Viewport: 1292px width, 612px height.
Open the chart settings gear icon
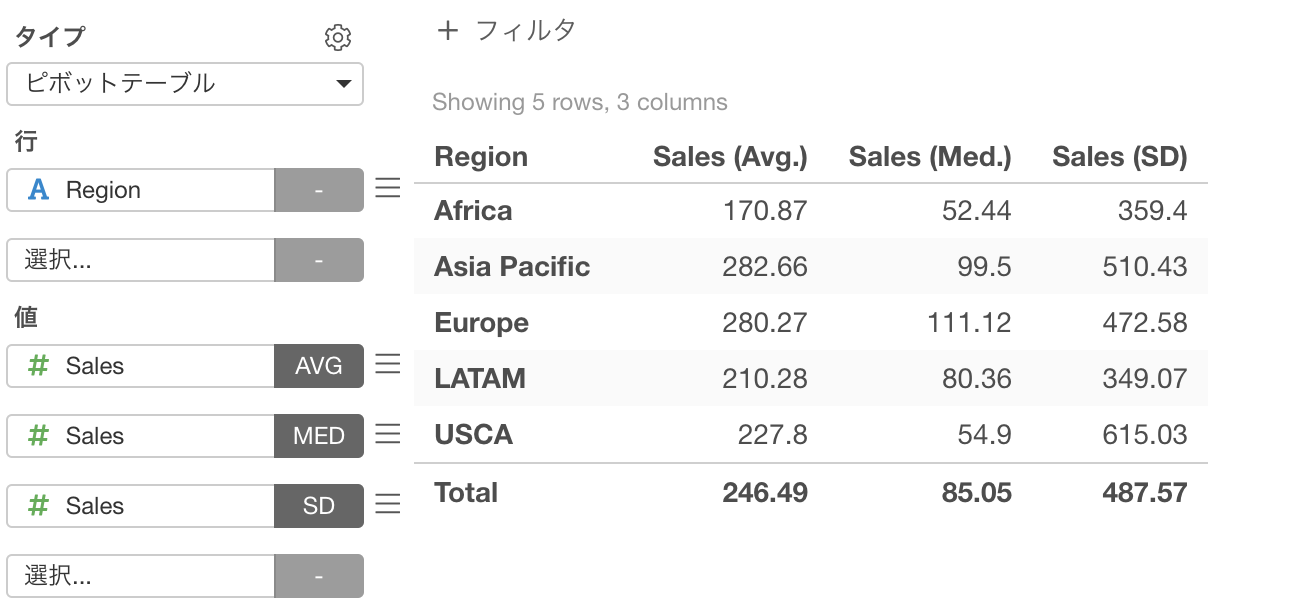pyautogui.click(x=338, y=38)
